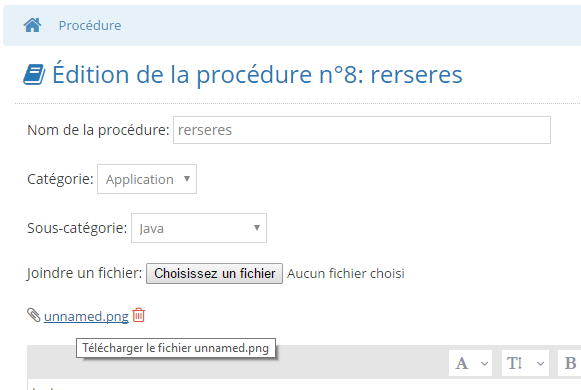581x390 pixels.
Task: Click the Sous-catégorie label text
Action: (77, 228)
